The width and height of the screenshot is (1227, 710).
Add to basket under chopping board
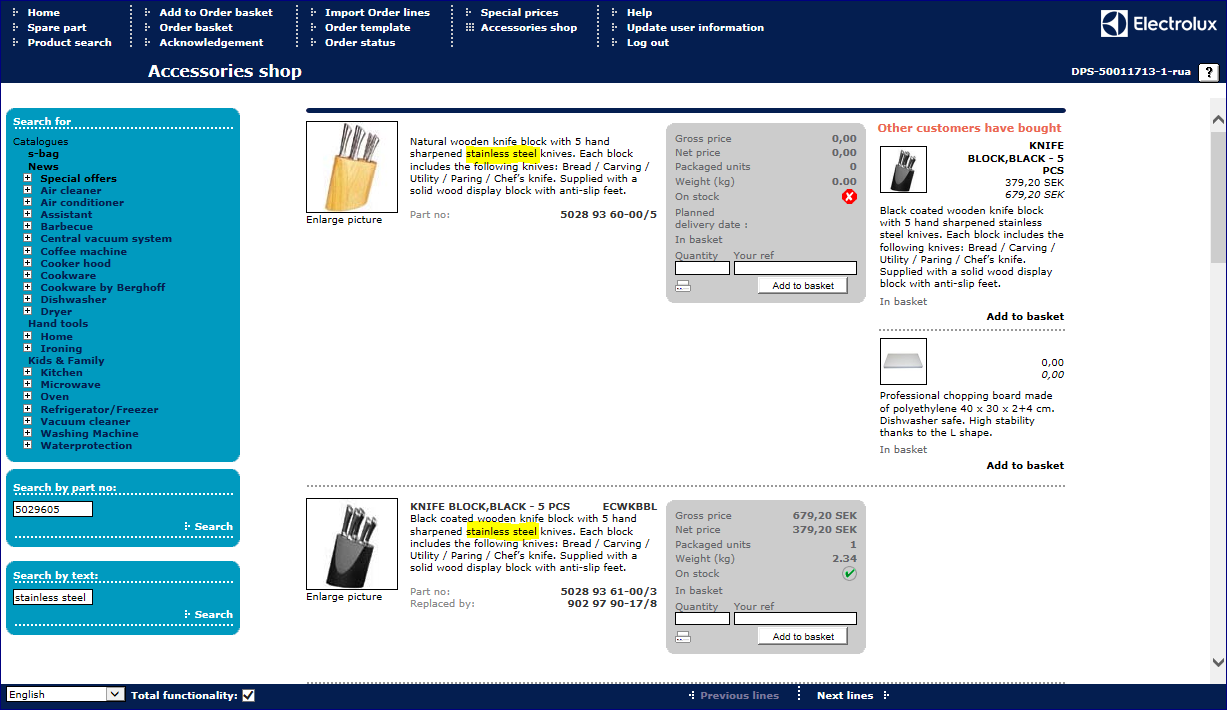(x=1025, y=465)
